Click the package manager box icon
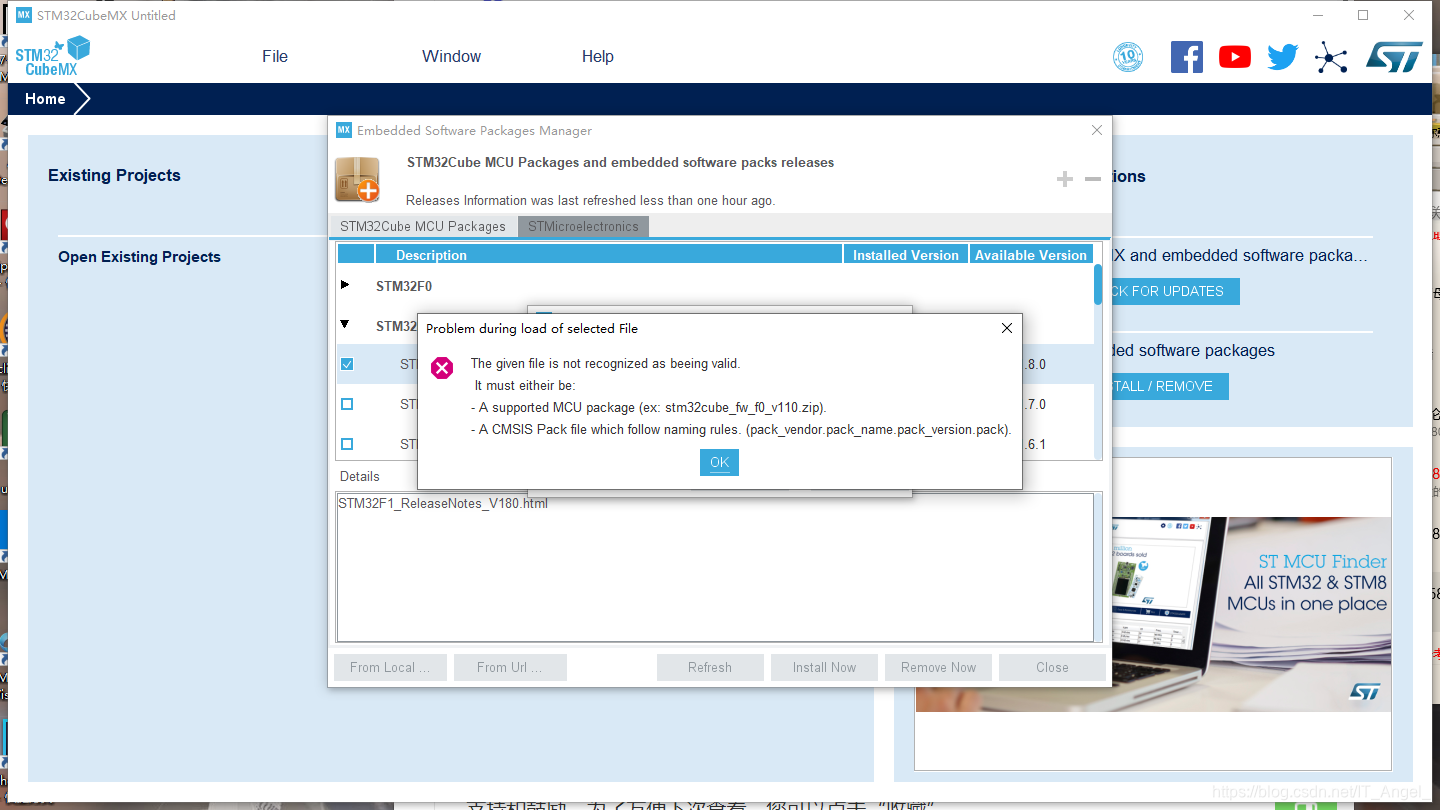The width and height of the screenshot is (1440, 810). click(x=357, y=179)
